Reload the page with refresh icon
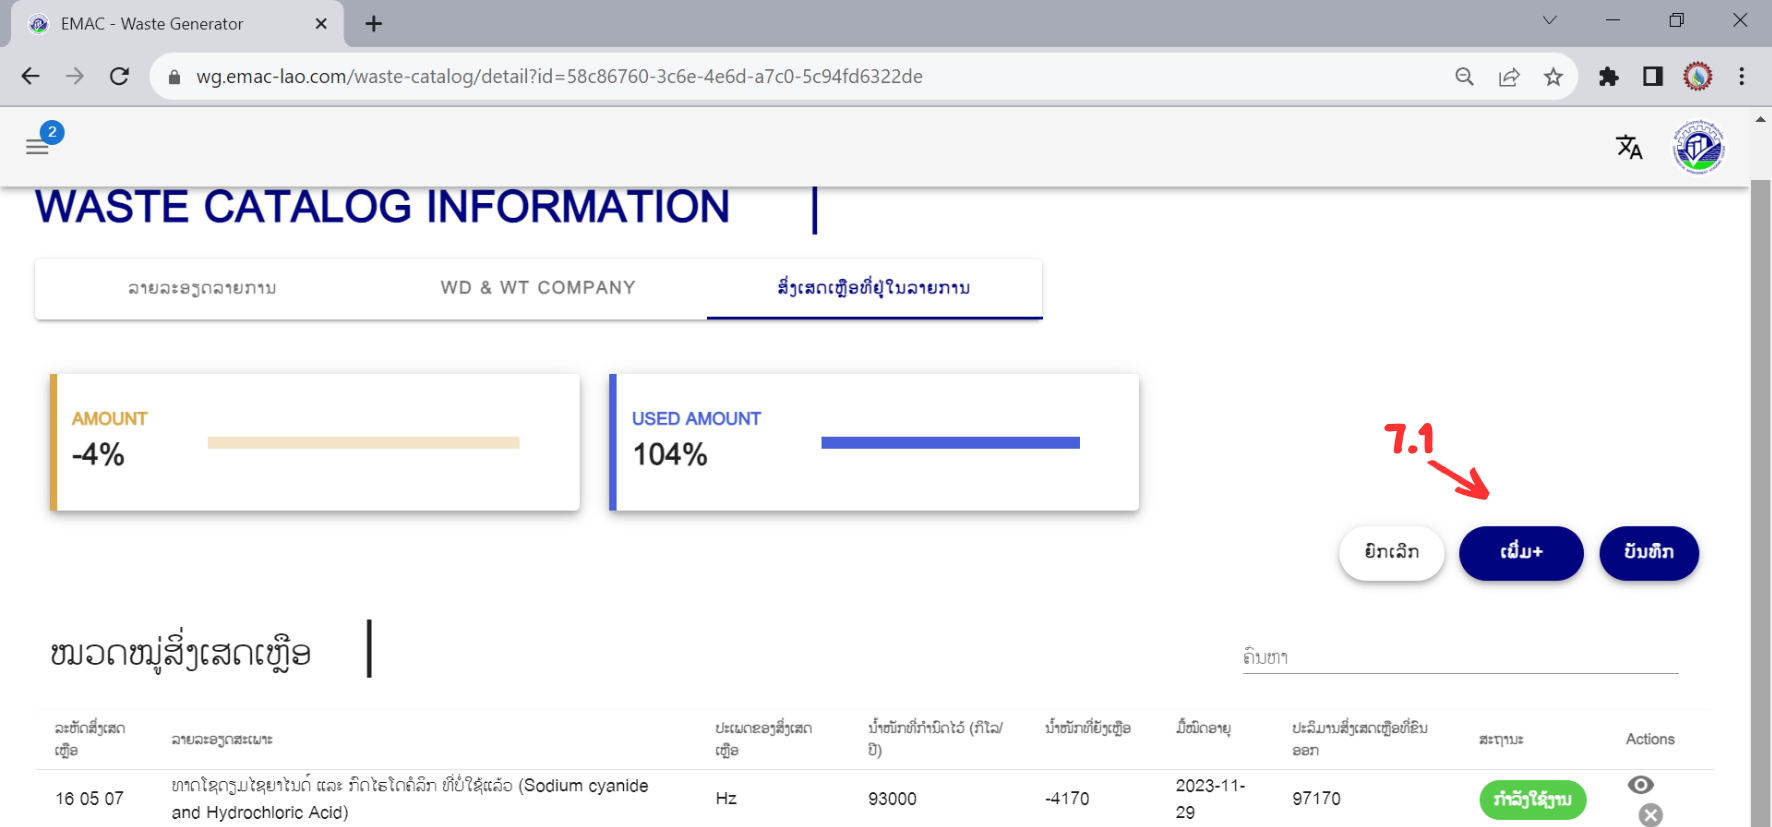The height and width of the screenshot is (827, 1772). [119, 77]
